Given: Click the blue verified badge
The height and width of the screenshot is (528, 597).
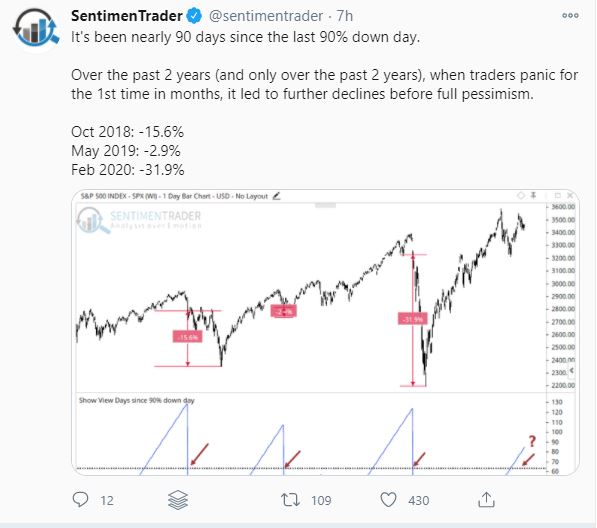Looking at the screenshot, I should click(x=194, y=16).
